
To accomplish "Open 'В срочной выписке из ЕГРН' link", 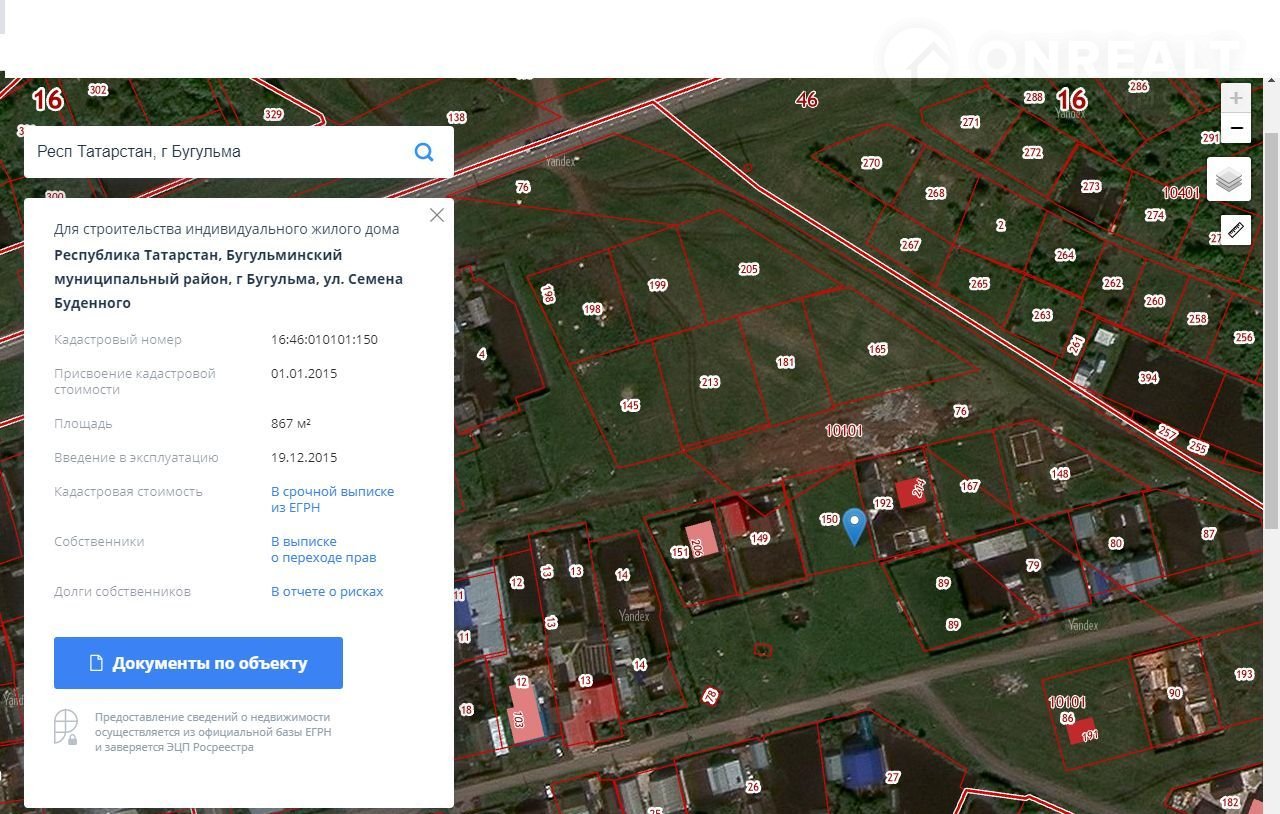I will pos(332,499).
